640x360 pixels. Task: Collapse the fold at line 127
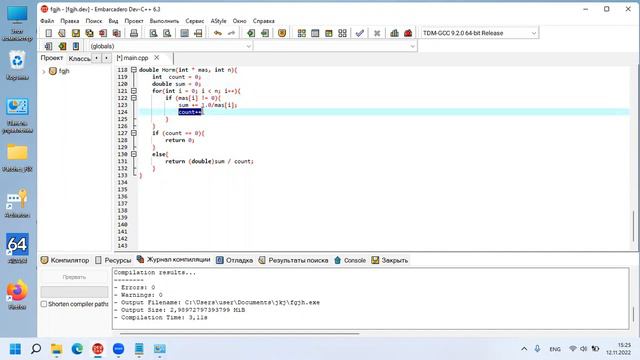133,133
